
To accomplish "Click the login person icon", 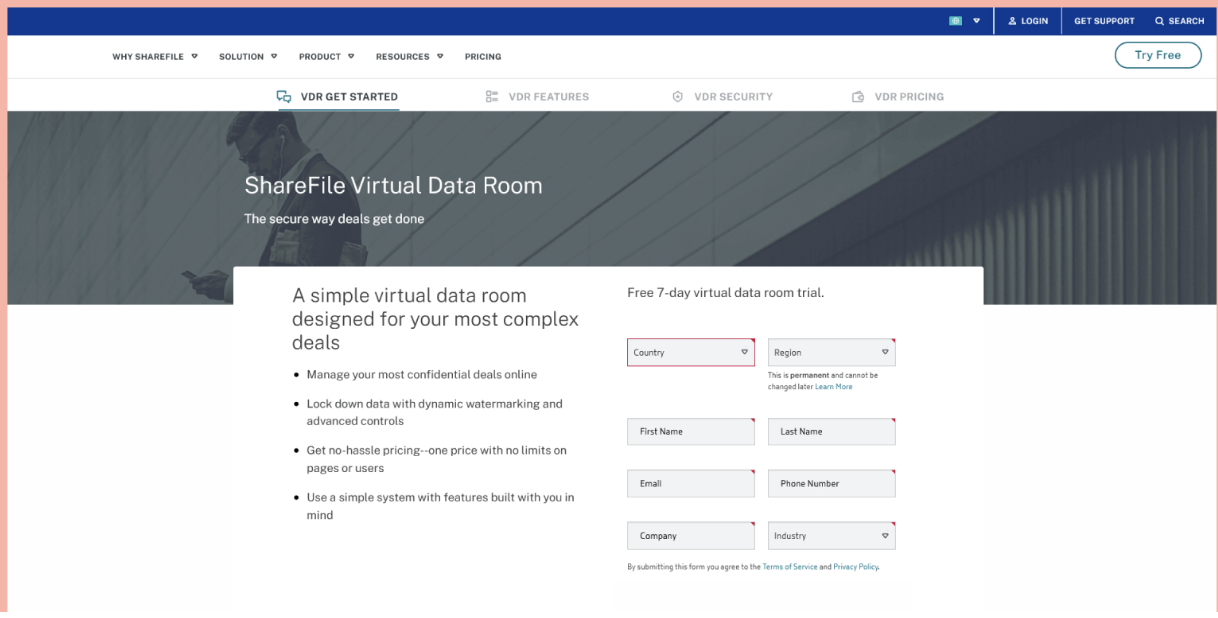I will pos(1012,21).
